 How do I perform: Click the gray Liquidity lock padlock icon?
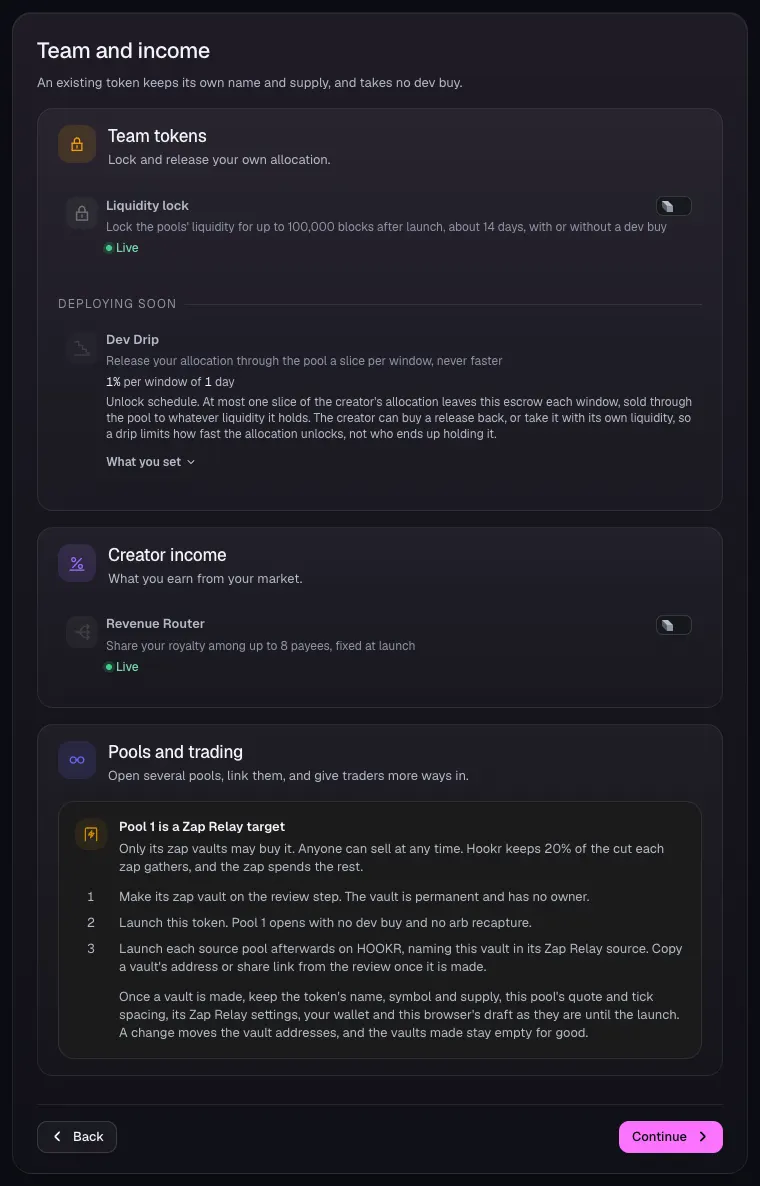coord(82,213)
